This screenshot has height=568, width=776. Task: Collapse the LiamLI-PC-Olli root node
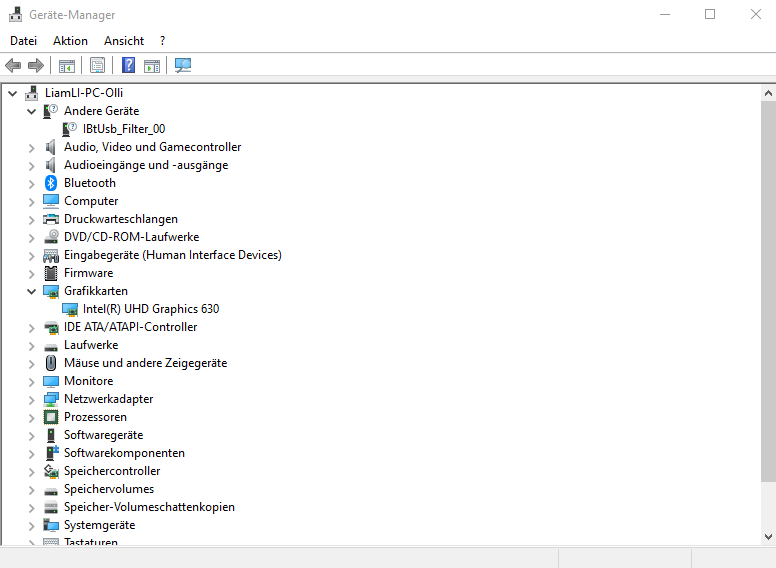click(x=13, y=93)
